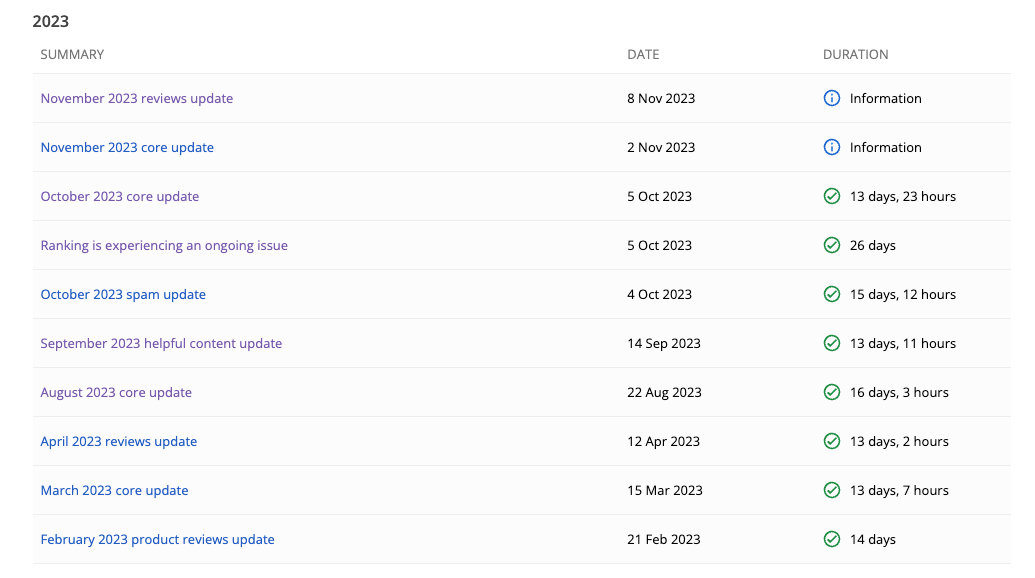Open February 2023 product reviews update
This screenshot has height=578, width=1035.
(x=157, y=539)
